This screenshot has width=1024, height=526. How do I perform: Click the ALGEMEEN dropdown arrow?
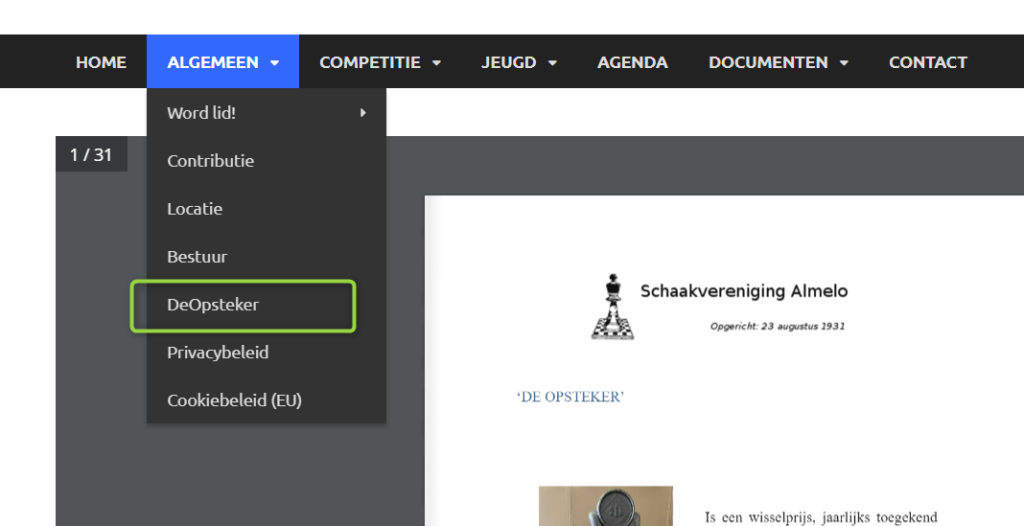point(275,63)
